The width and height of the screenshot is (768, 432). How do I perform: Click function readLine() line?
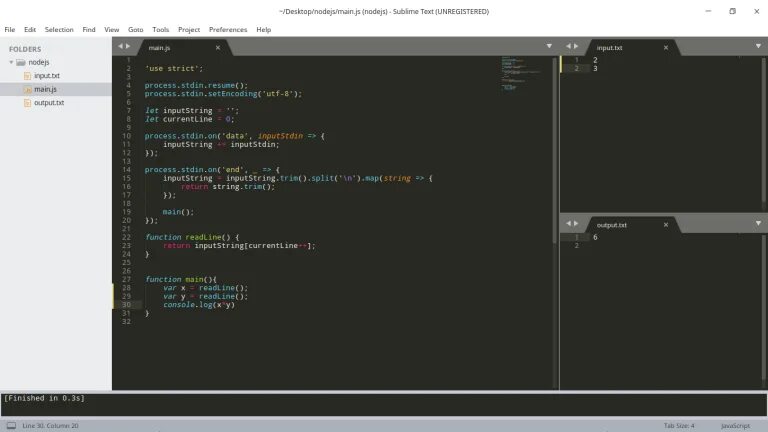(192, 237)
